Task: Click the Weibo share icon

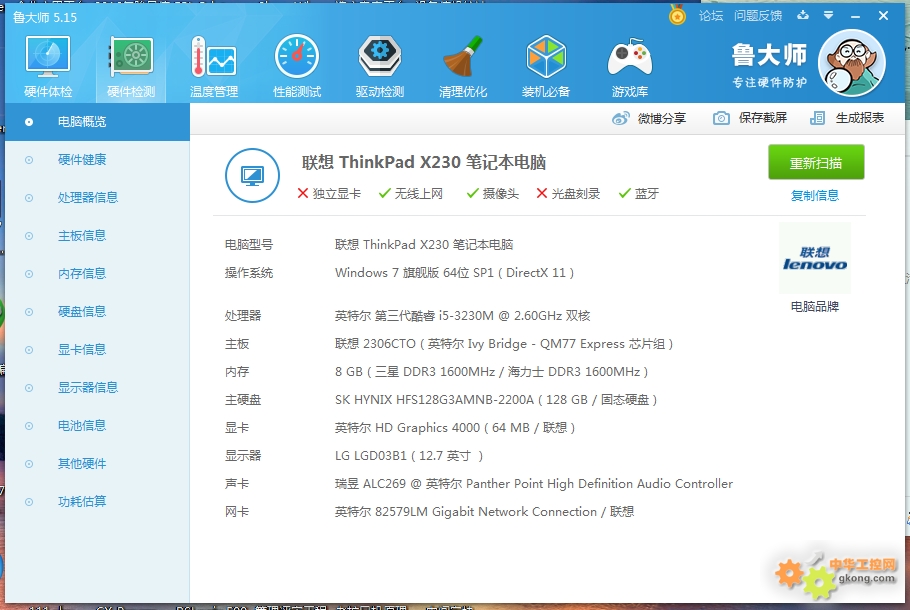Action: 620,118
